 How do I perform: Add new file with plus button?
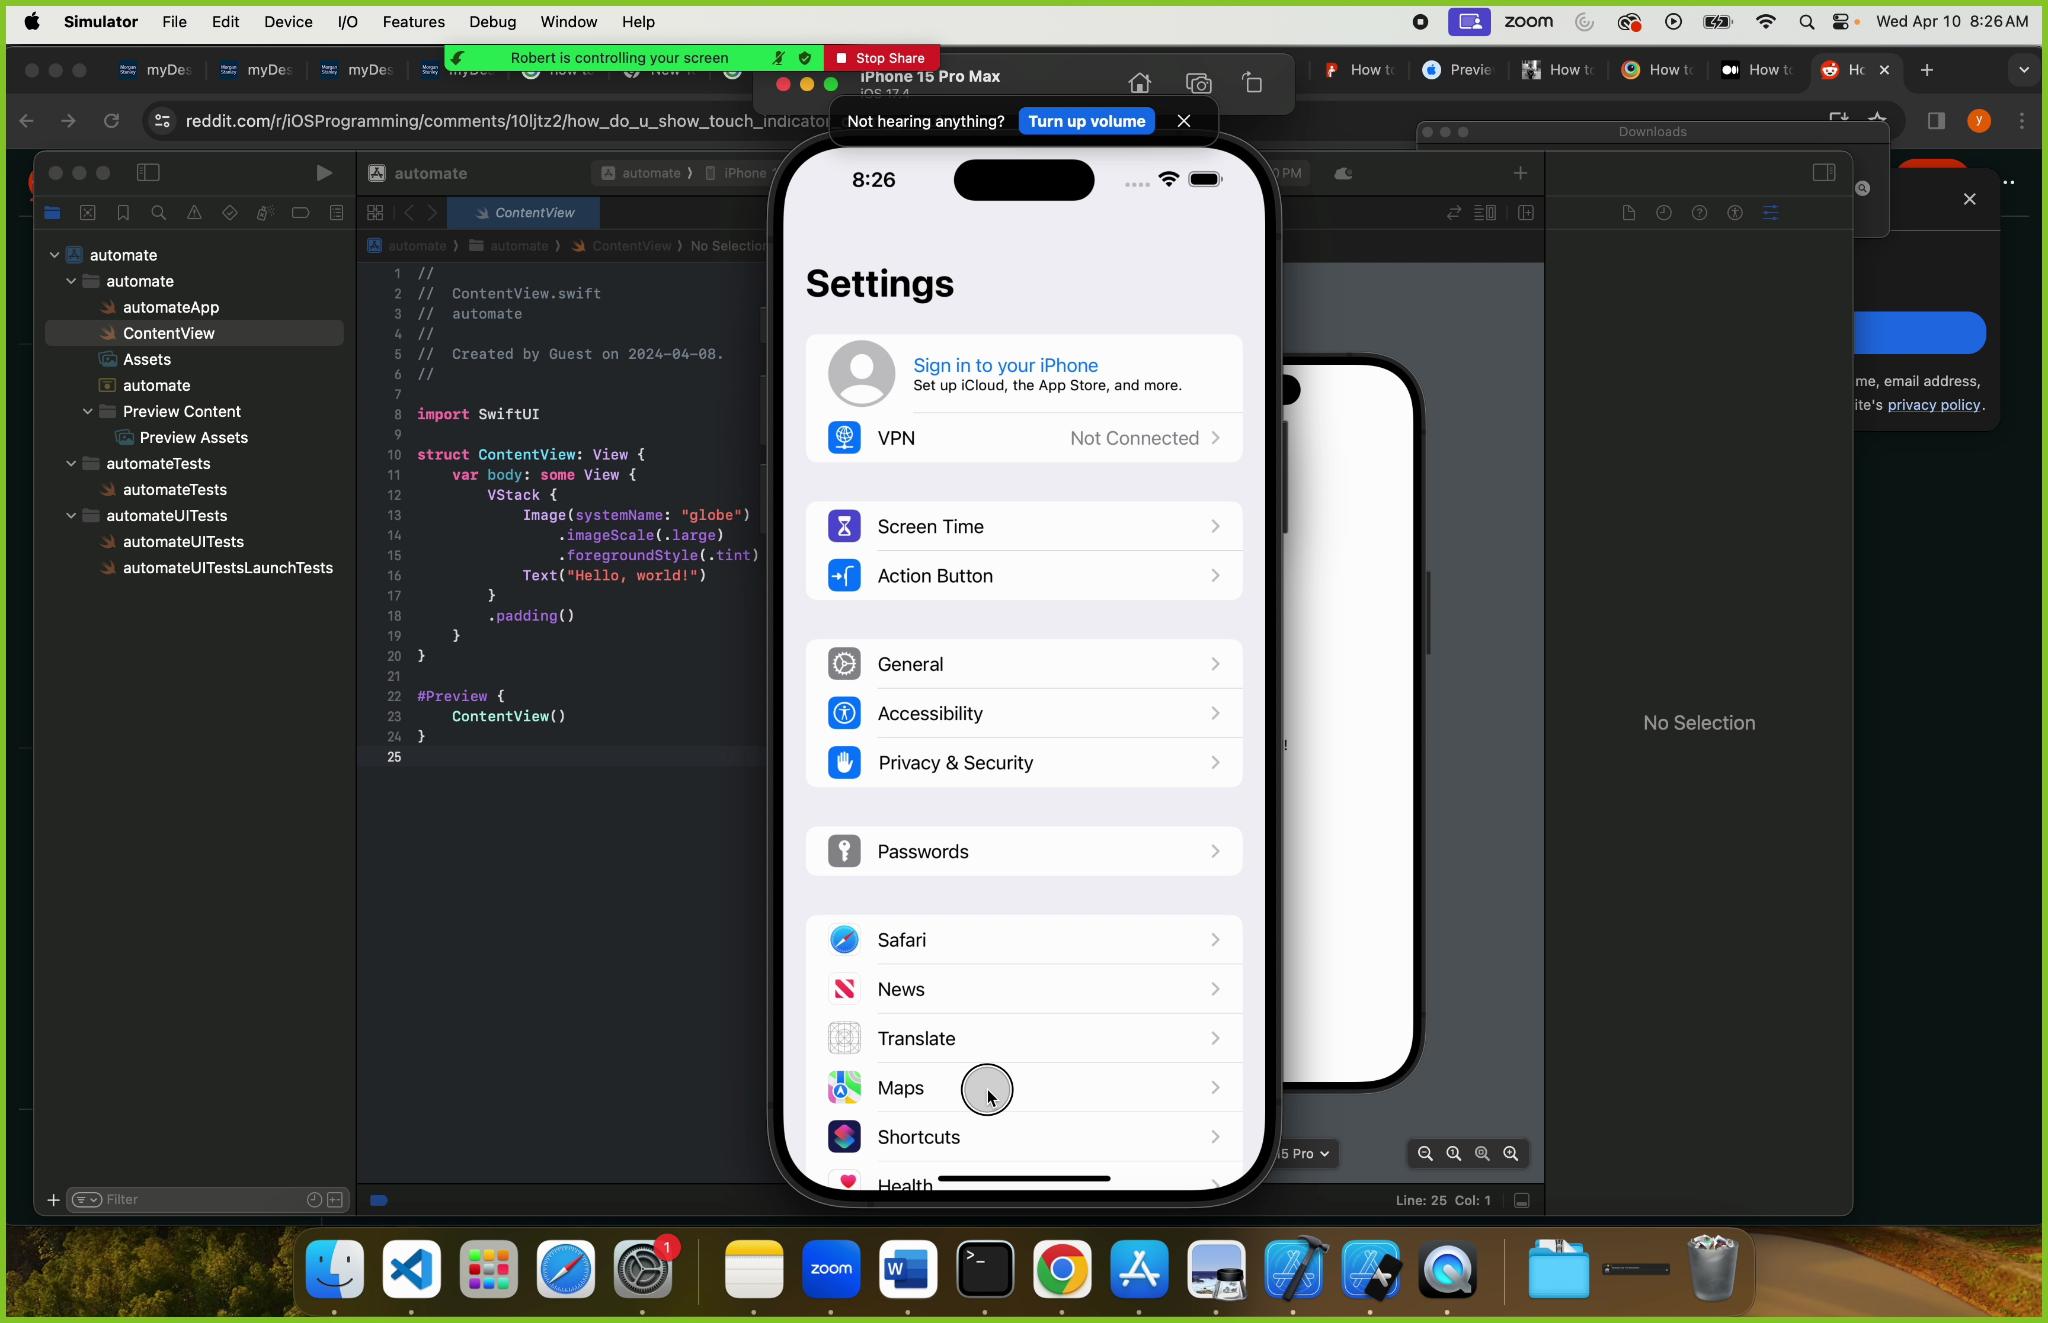(53, 1199)
